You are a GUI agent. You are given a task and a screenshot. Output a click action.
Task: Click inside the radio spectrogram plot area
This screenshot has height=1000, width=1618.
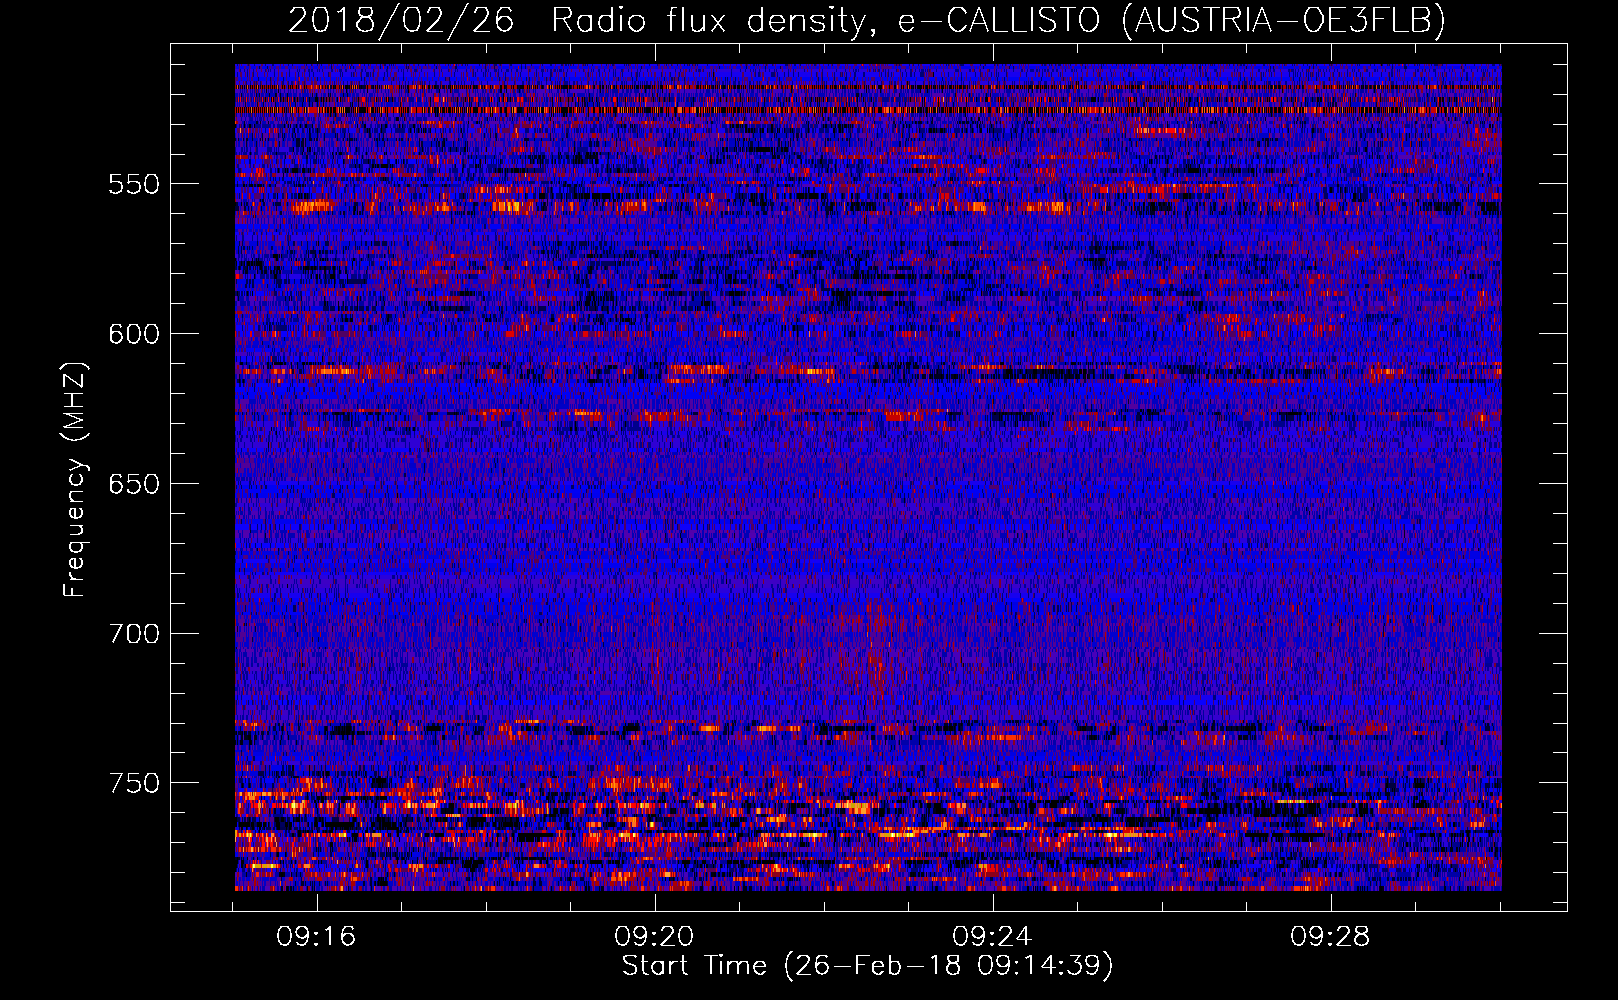click(868, 477)
